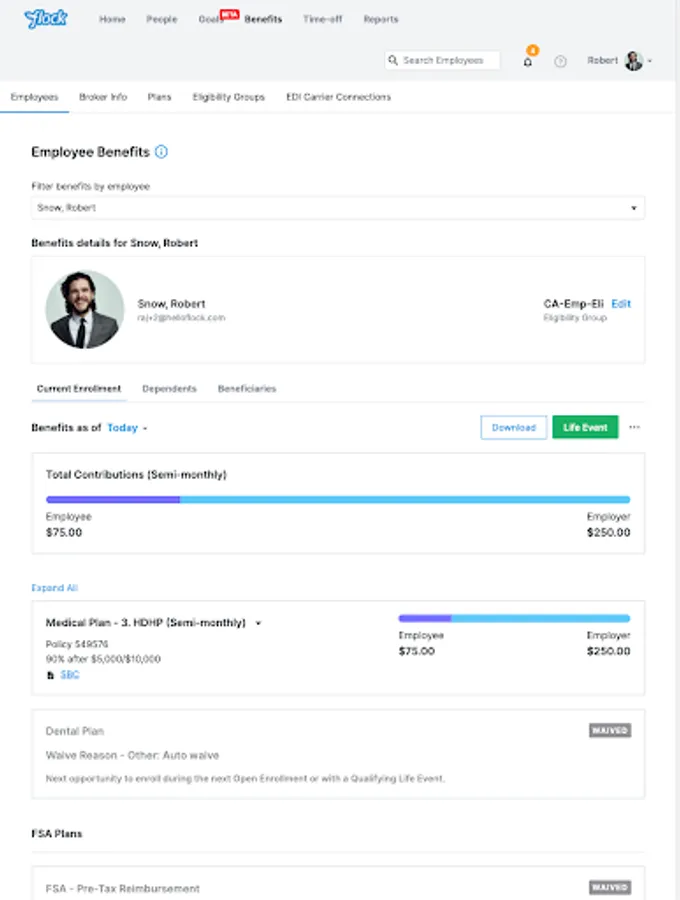Go to the Eligibility Groups tab

click(229, 97)
